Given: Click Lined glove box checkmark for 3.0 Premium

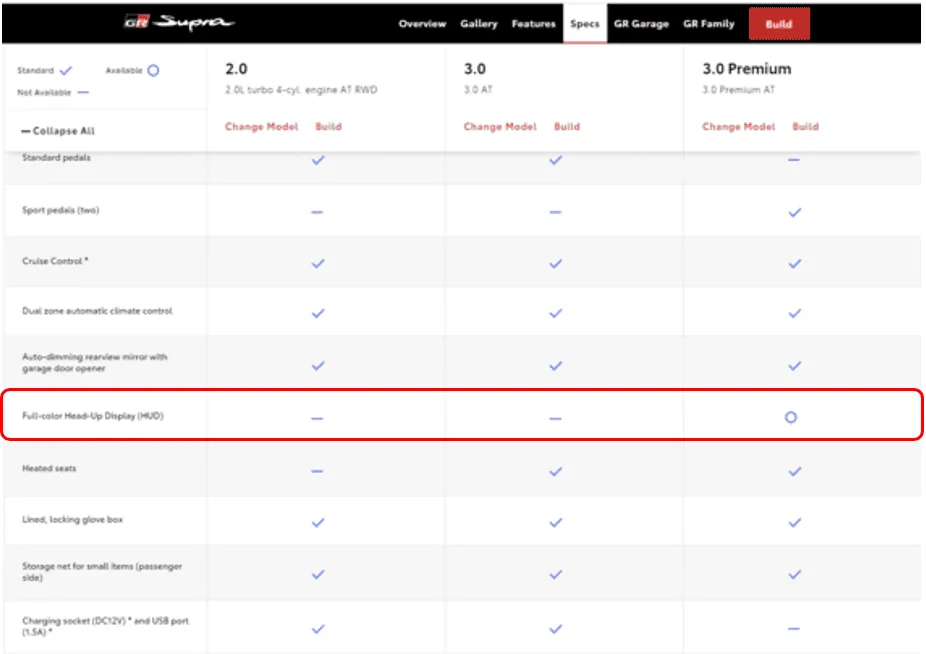Looking at the screenshot, I should point(795,522).
